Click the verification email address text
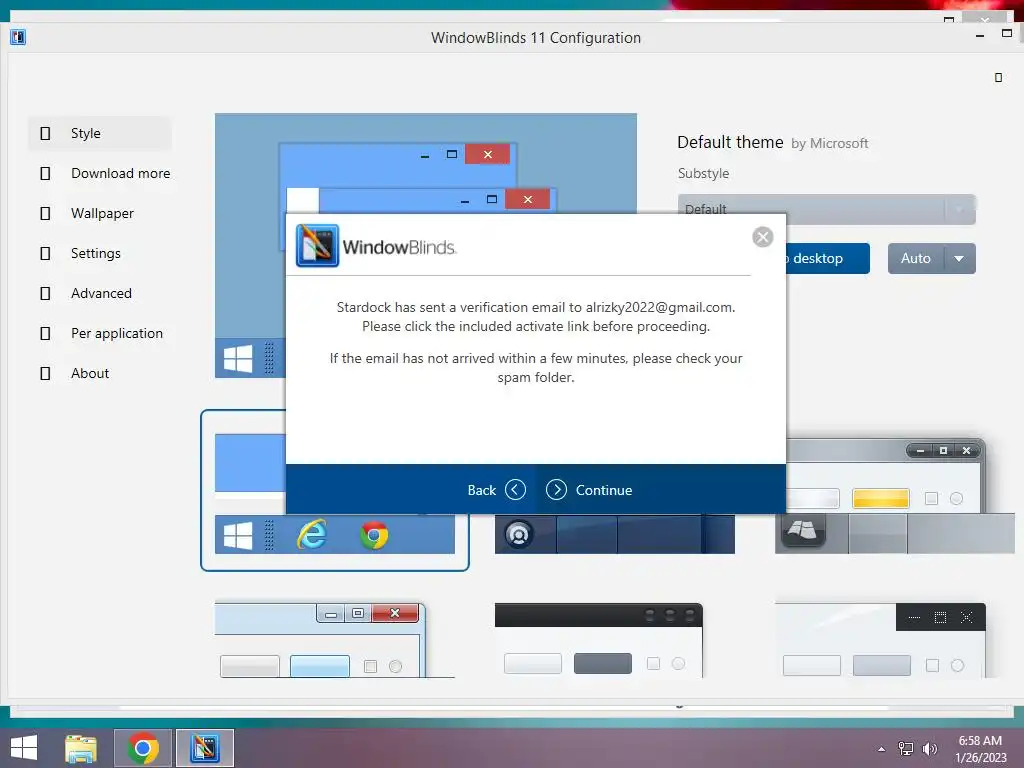Image resolution: width=1024 pixels, height=768 pixels. pyautogui.click(x=659, y=307)
